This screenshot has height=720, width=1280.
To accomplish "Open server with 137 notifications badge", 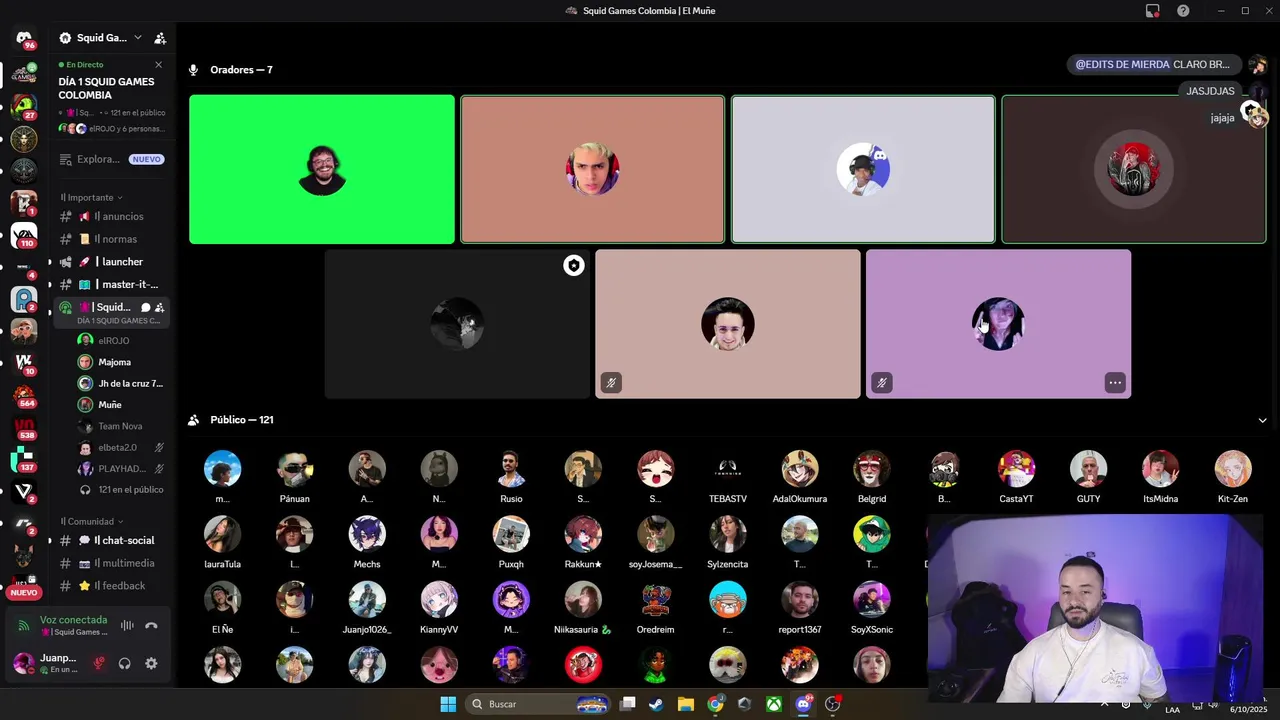I will pyautogui.click(x=24, y=460).
